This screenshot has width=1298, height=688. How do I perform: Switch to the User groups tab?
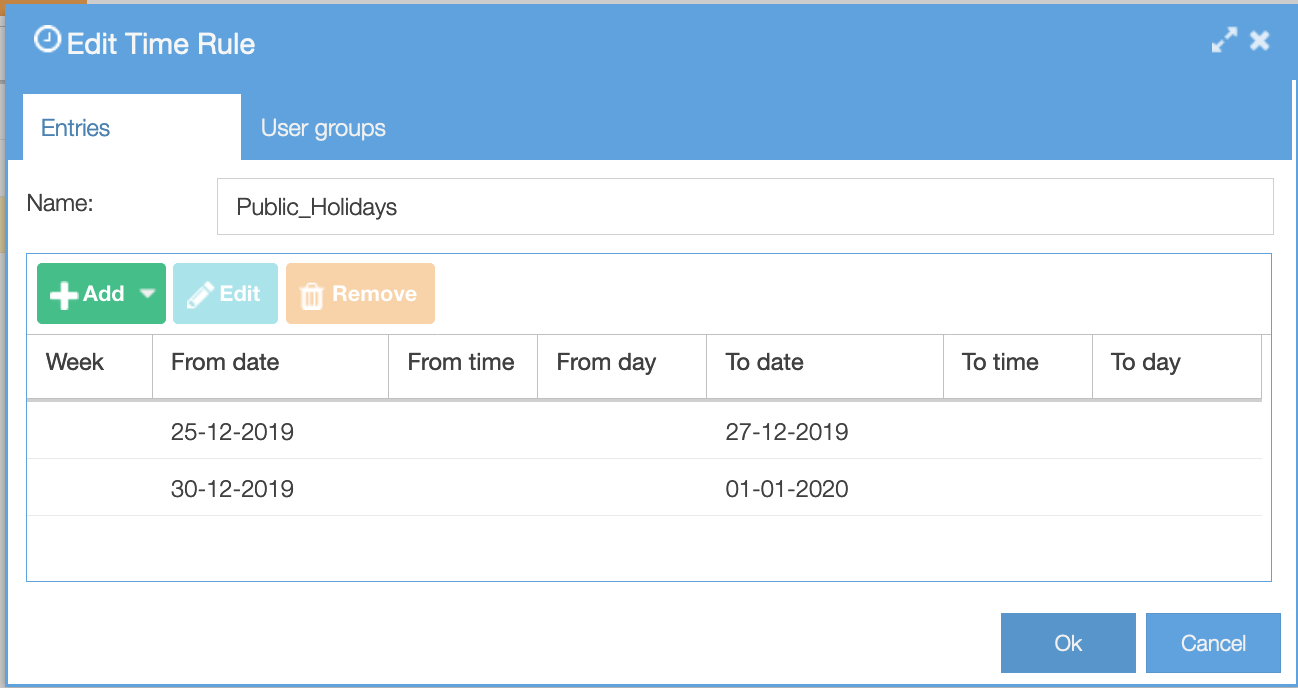click(322, 127)
